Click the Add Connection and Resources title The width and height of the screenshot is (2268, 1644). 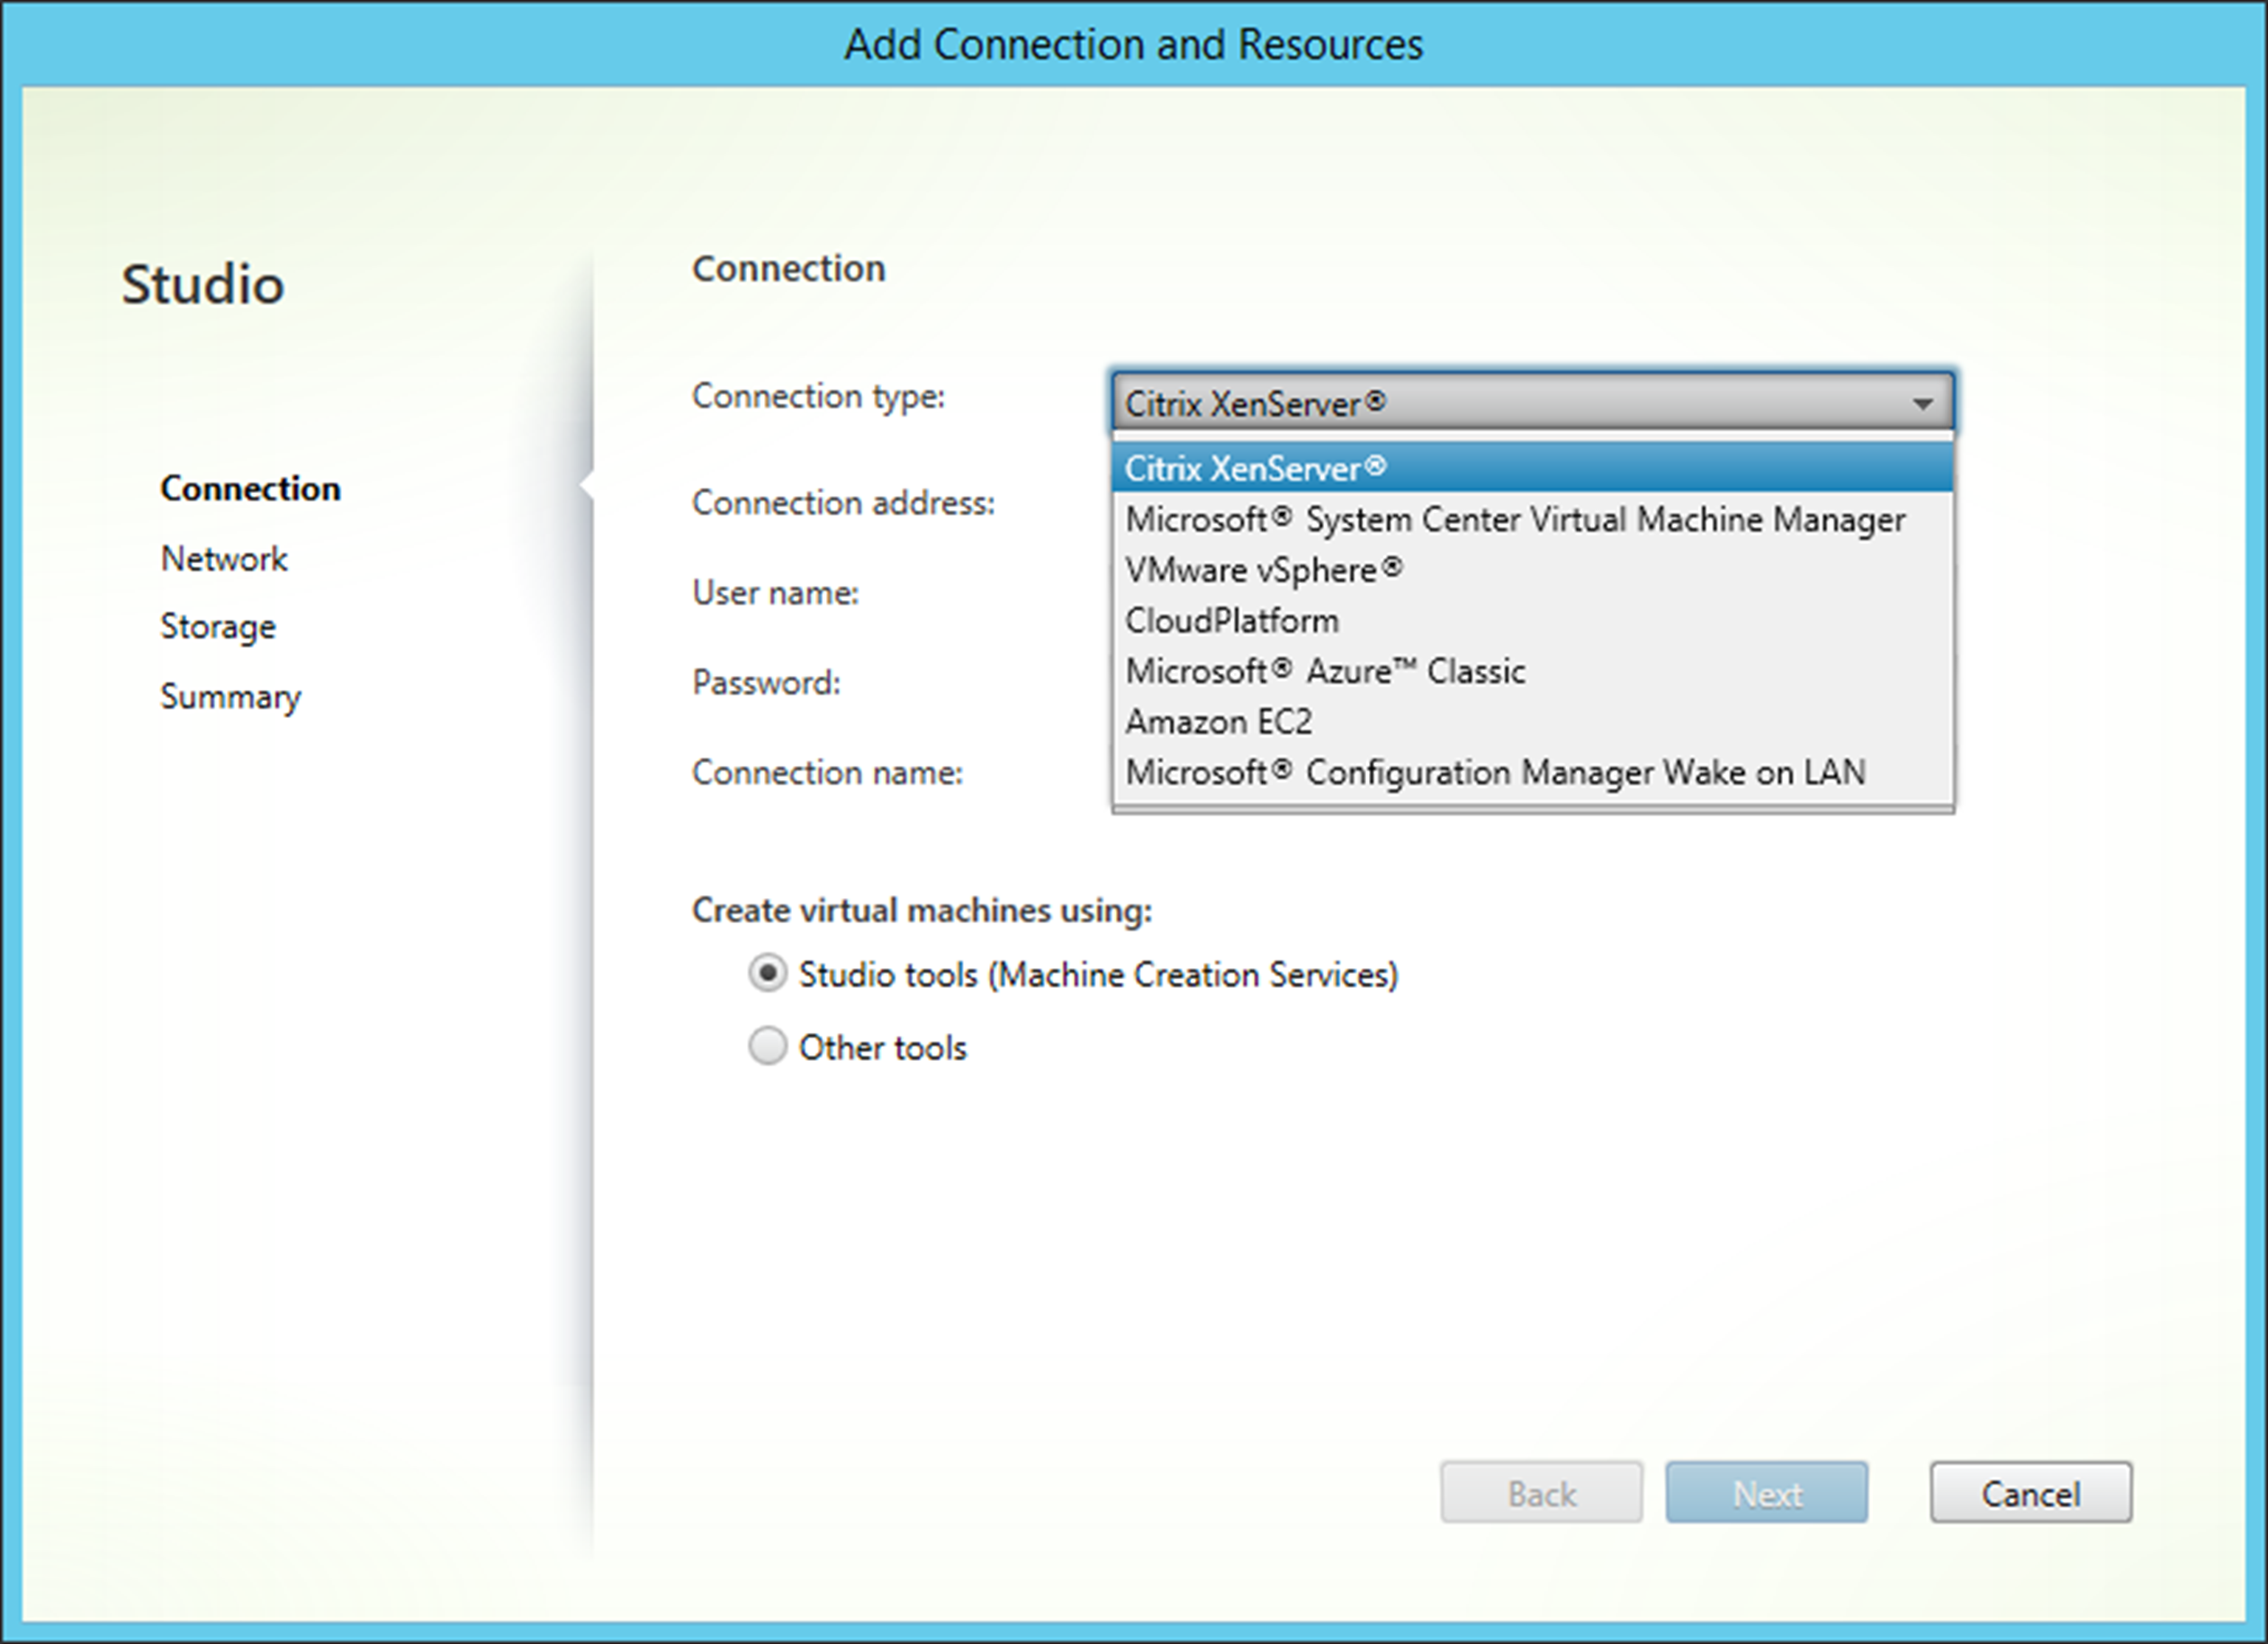click(1134, 44)
